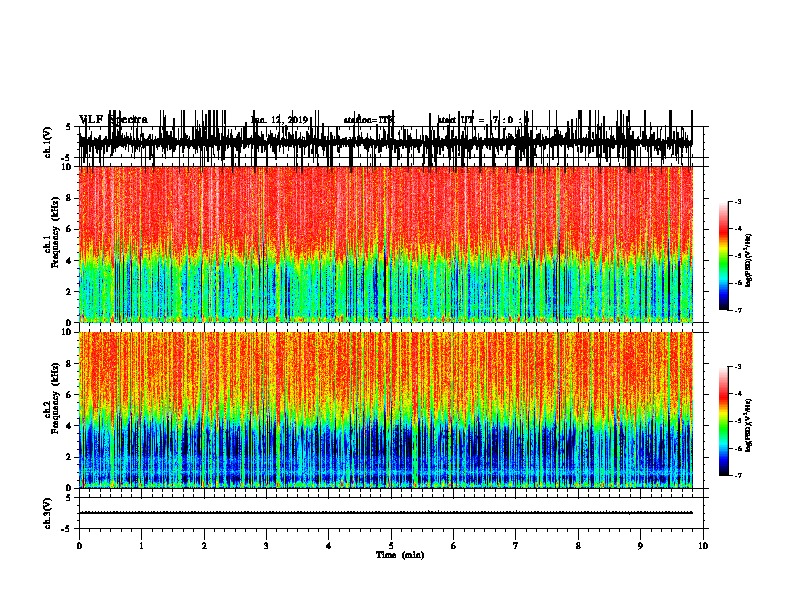792x612 pixels.
Task: Click the '0' tick on Time axis
Action: click(x=79, y=545)
